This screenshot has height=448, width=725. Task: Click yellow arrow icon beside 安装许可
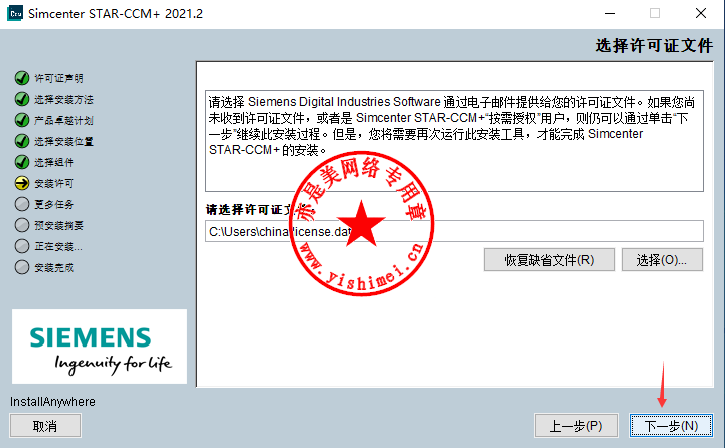coord(22,183)
